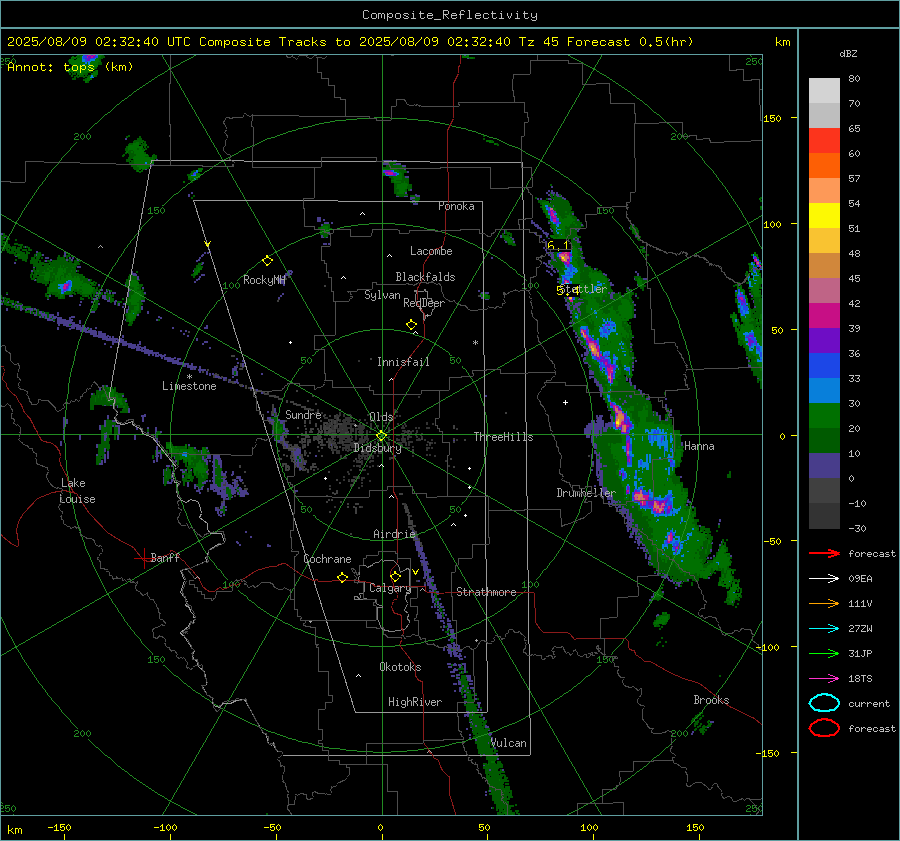
Task: Click the cyan 27ZW arrow icon
Action: 824,629
